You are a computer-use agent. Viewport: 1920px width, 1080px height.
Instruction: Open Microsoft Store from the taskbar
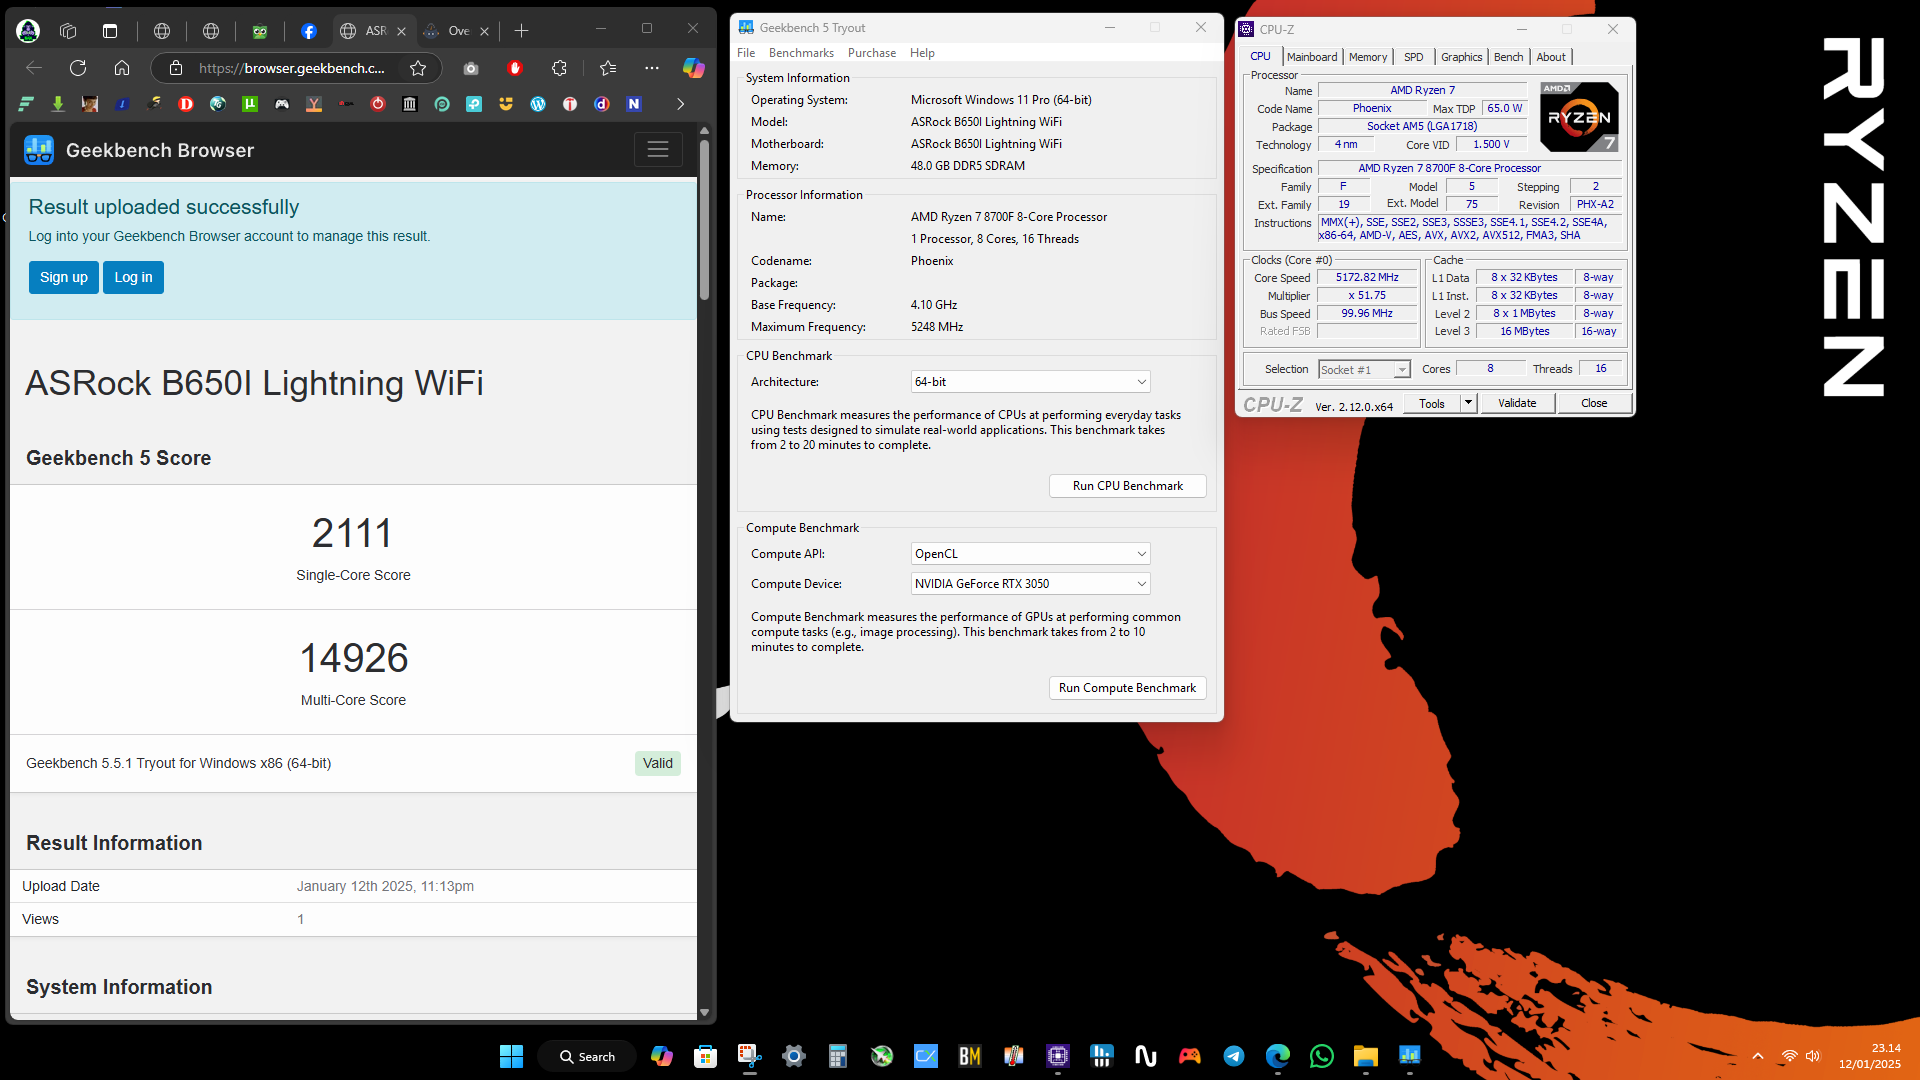tap(705, 1056)
